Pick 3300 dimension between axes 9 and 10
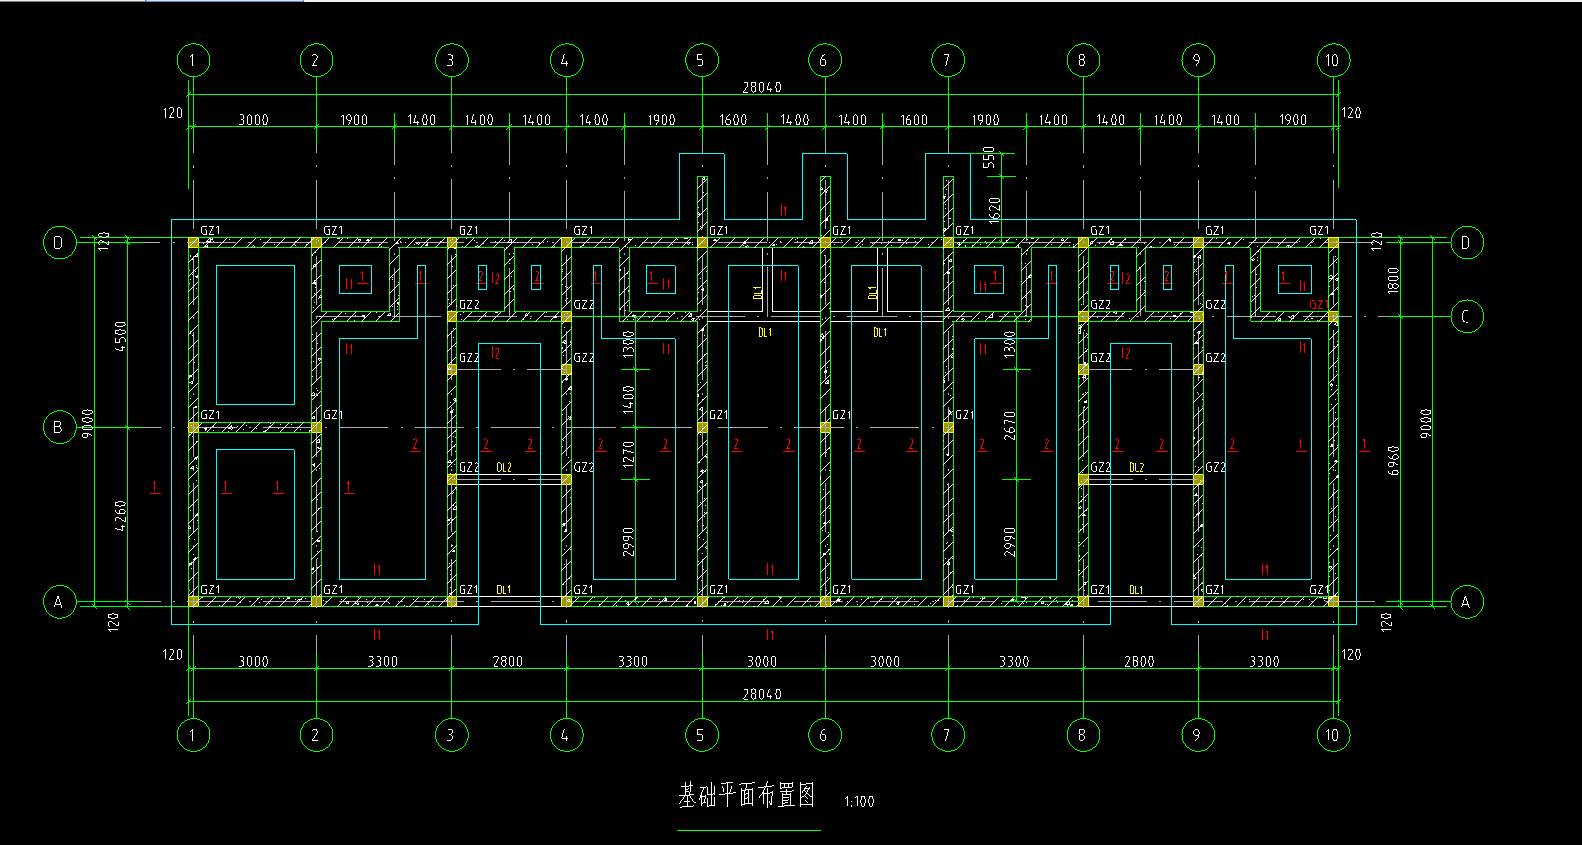Screen dimensions: 1582x845 1264,661
